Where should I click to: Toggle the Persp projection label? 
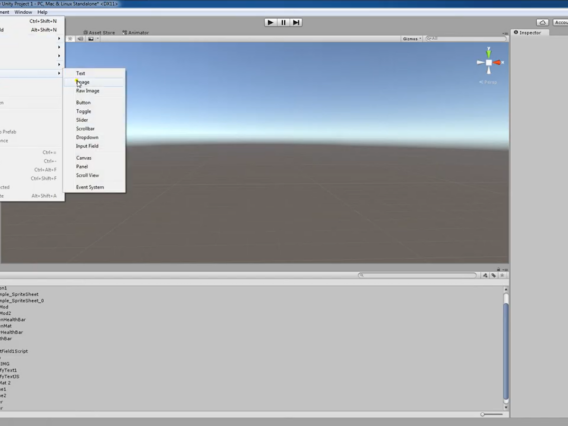pyautogui.click(x=488, y=82)
